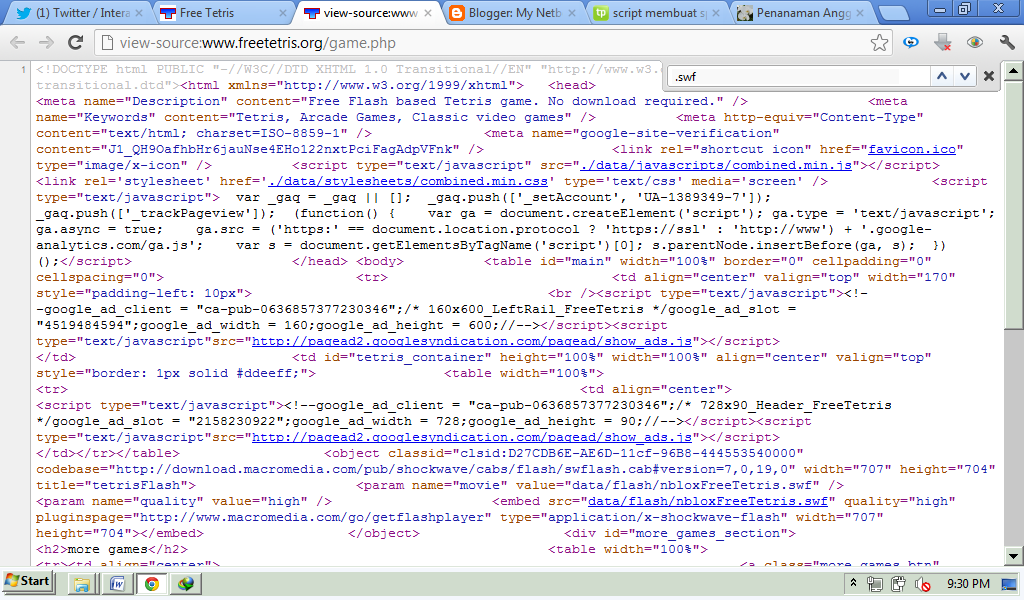Click the show desktop tray icon
This screenshot has height=600, width=1024.
pyautogui.click(x=1010, y=584)
